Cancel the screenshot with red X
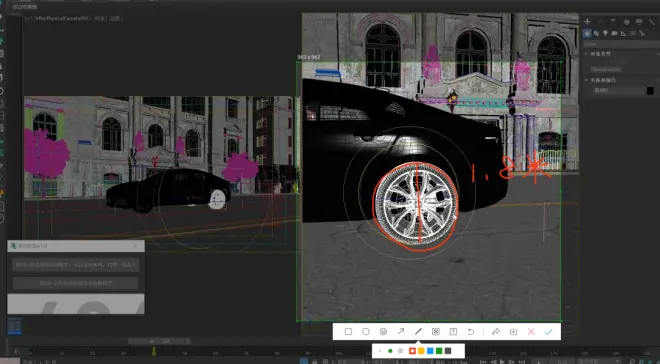This screenshot has width=660, height=364. [531, 332]
